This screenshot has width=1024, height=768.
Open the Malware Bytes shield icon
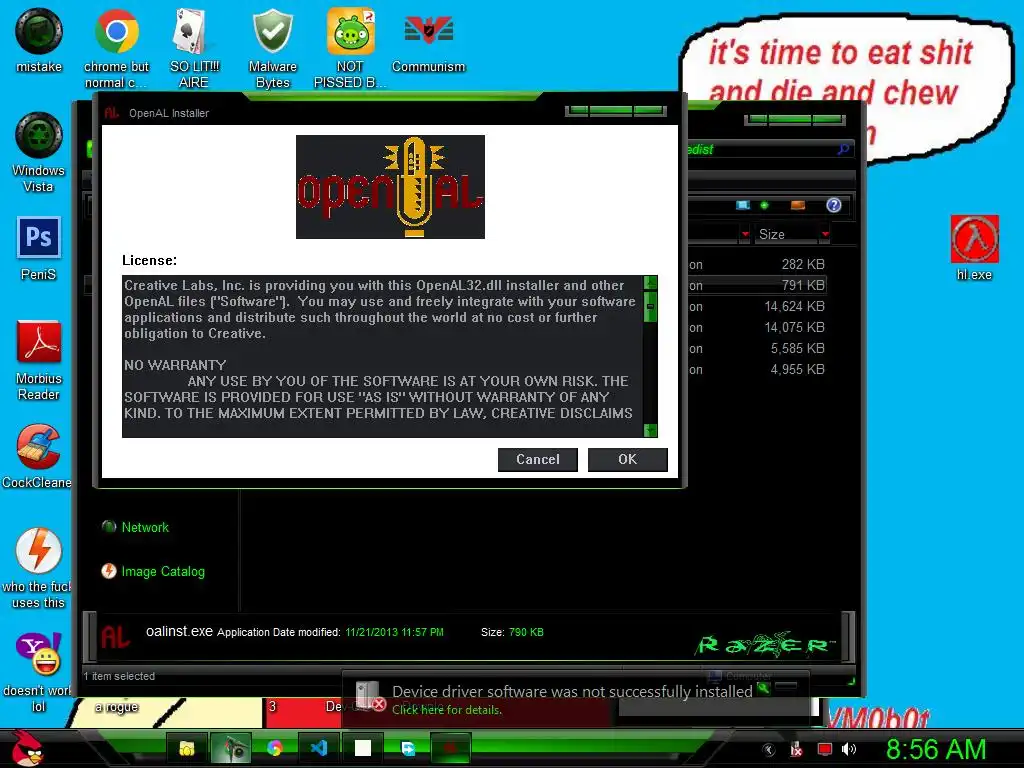[272, 47]
